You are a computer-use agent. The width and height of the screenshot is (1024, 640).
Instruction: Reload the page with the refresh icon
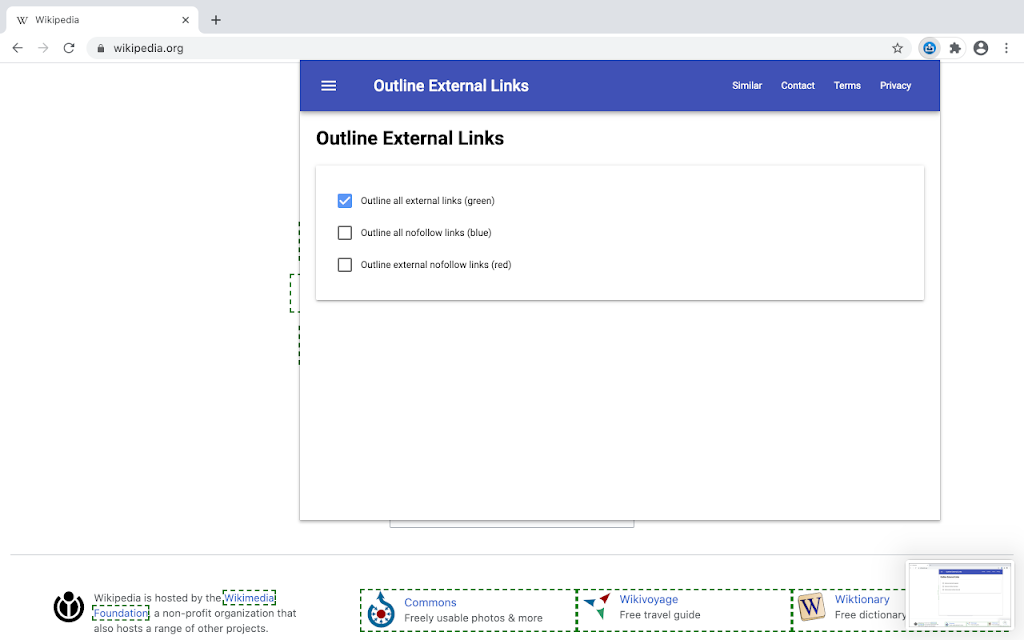pyautogui.click(x=69, y=48)
